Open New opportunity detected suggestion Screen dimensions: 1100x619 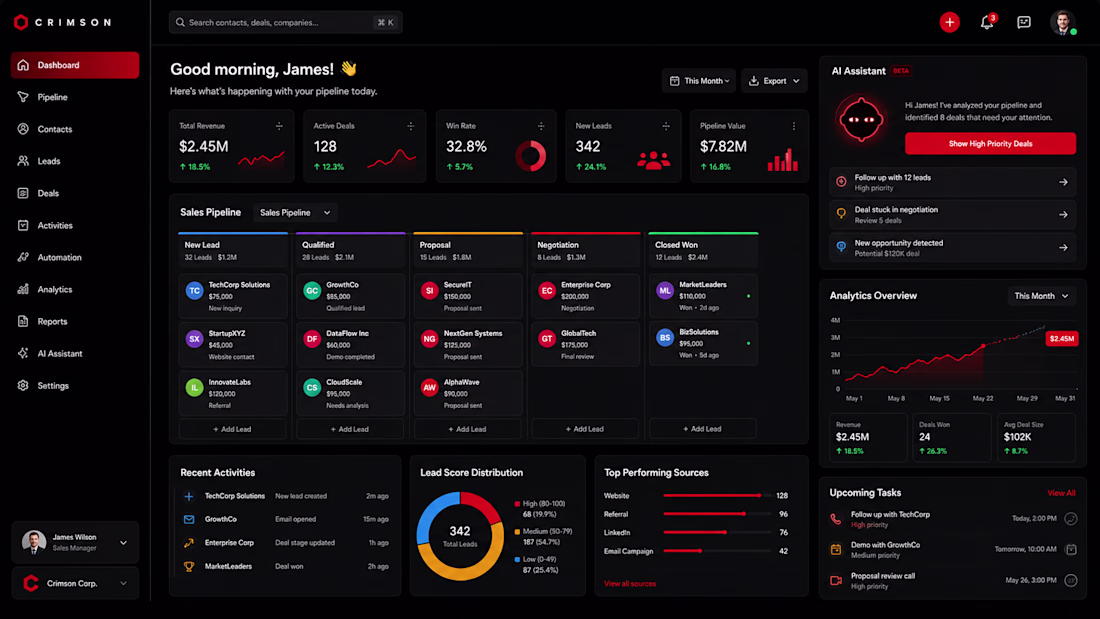953,248
